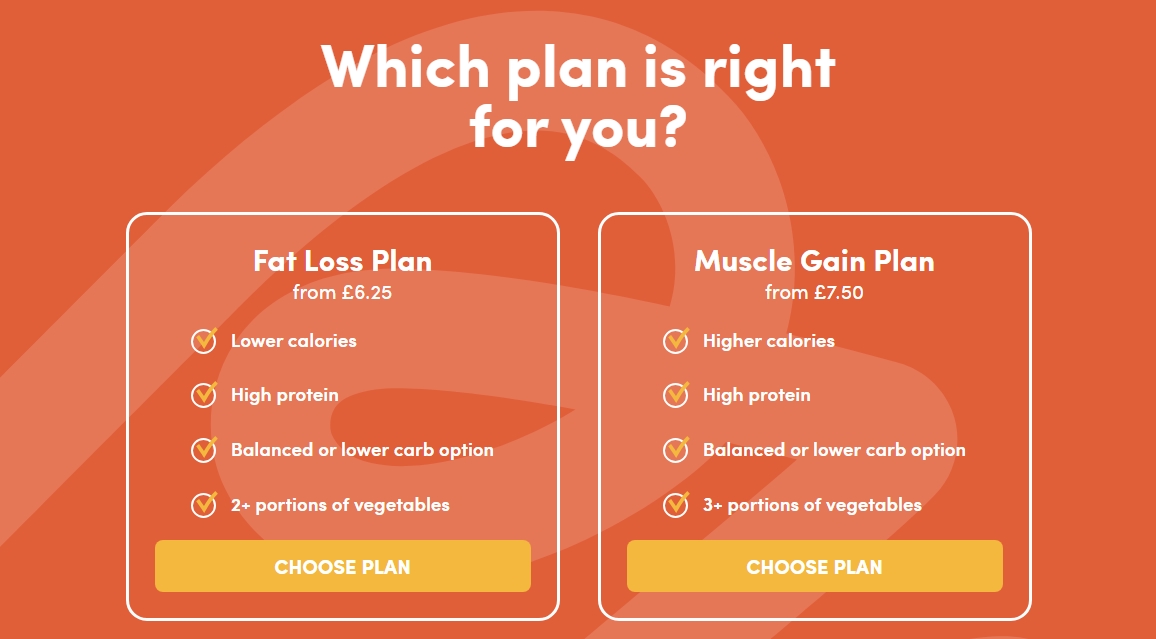Click the from £7.50 price text
Image resolution: width=1156 pixels, height=639 pixels.
(x=814, y=293)
